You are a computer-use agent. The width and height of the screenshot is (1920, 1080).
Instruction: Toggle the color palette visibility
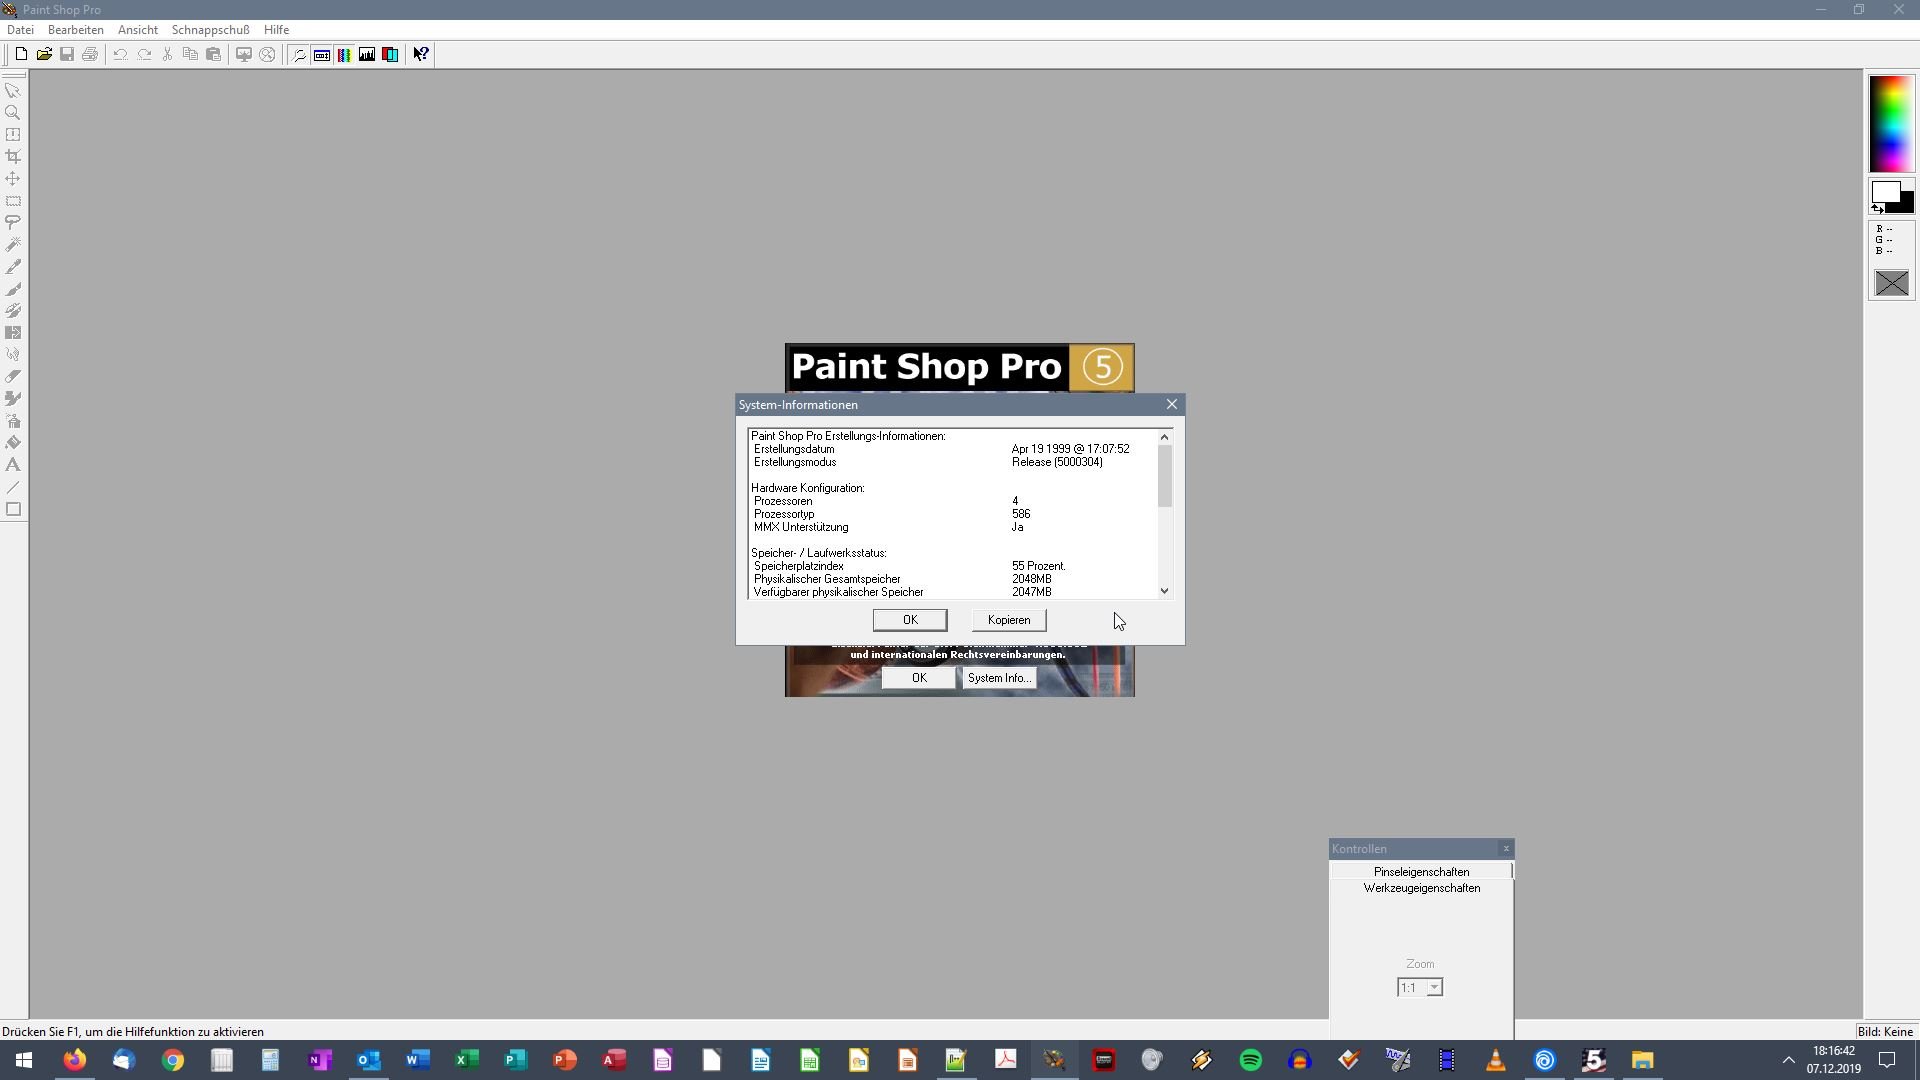[344, 55]
